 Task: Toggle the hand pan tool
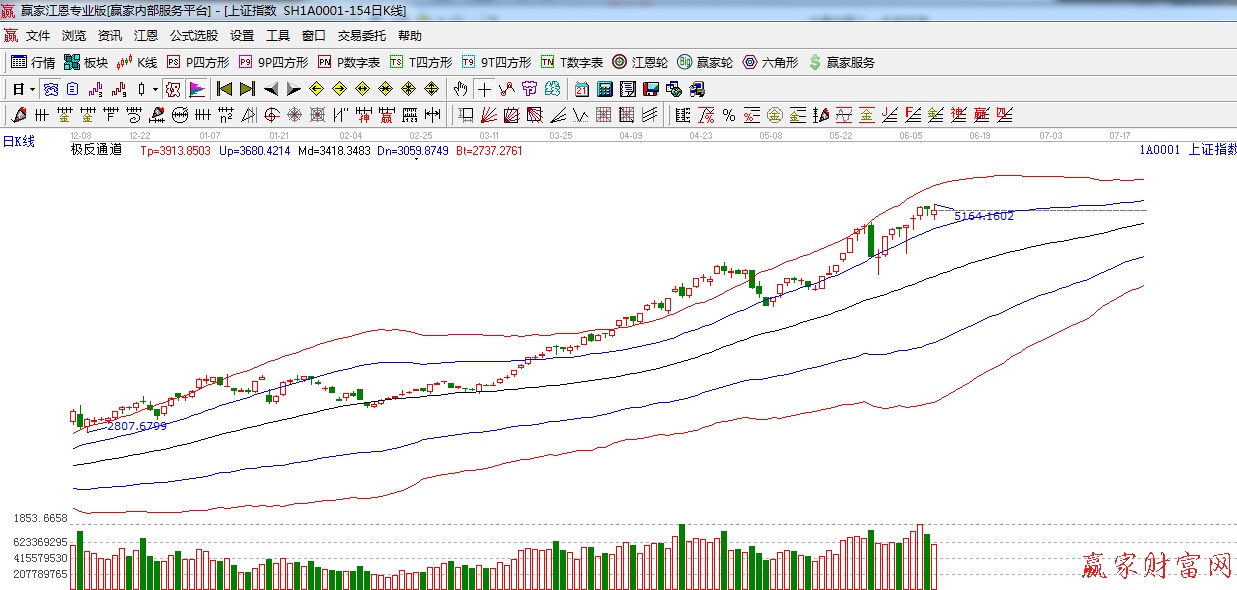460,89
